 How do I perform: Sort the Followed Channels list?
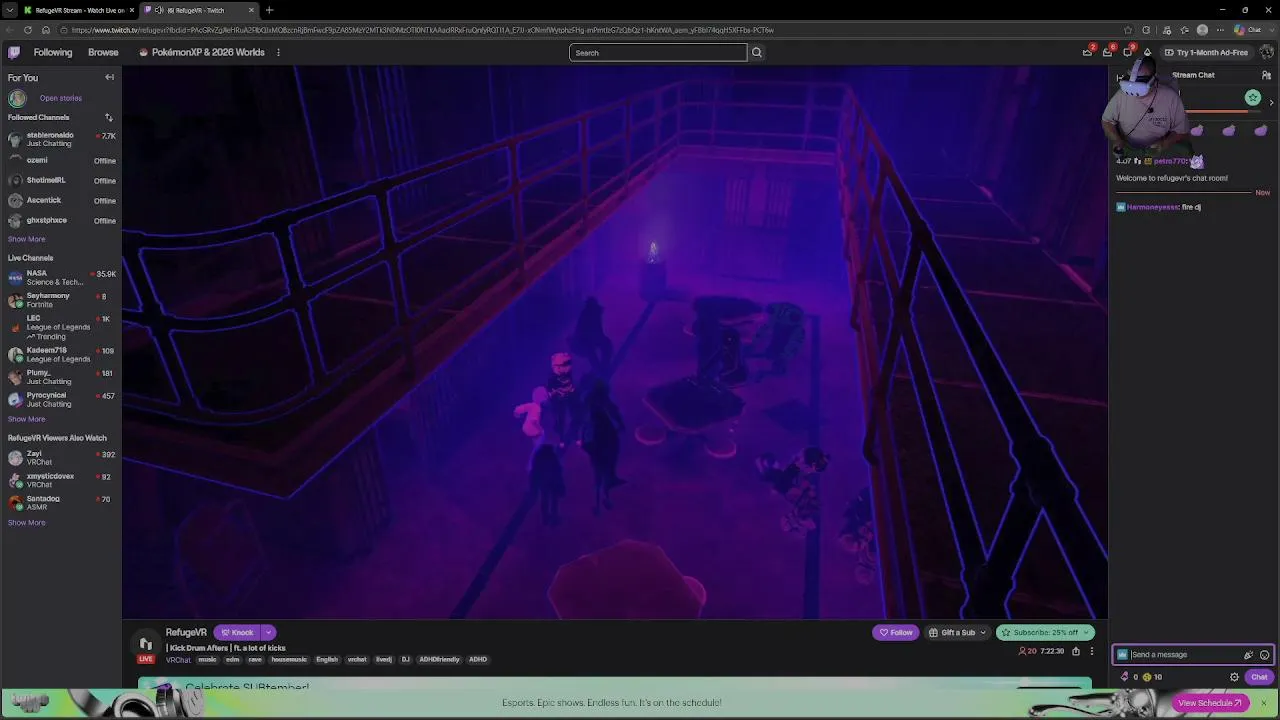[x=109, y=117]
